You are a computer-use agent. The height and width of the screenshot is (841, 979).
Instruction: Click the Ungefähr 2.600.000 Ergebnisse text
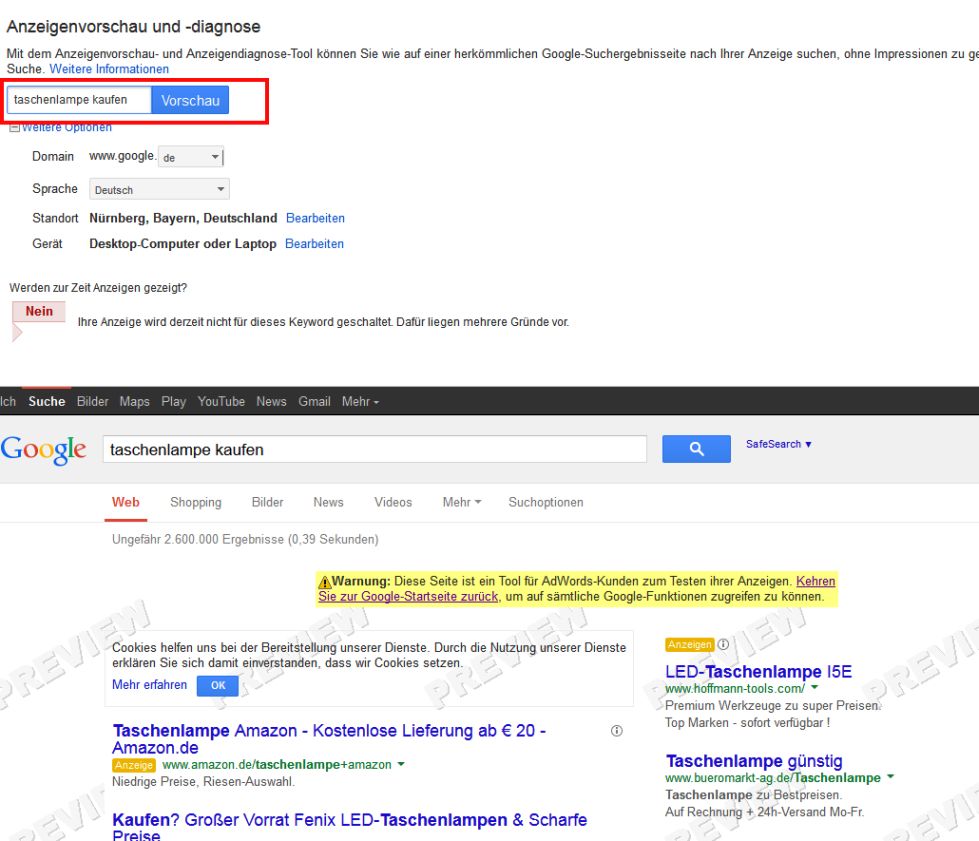(x=245, y=539)
